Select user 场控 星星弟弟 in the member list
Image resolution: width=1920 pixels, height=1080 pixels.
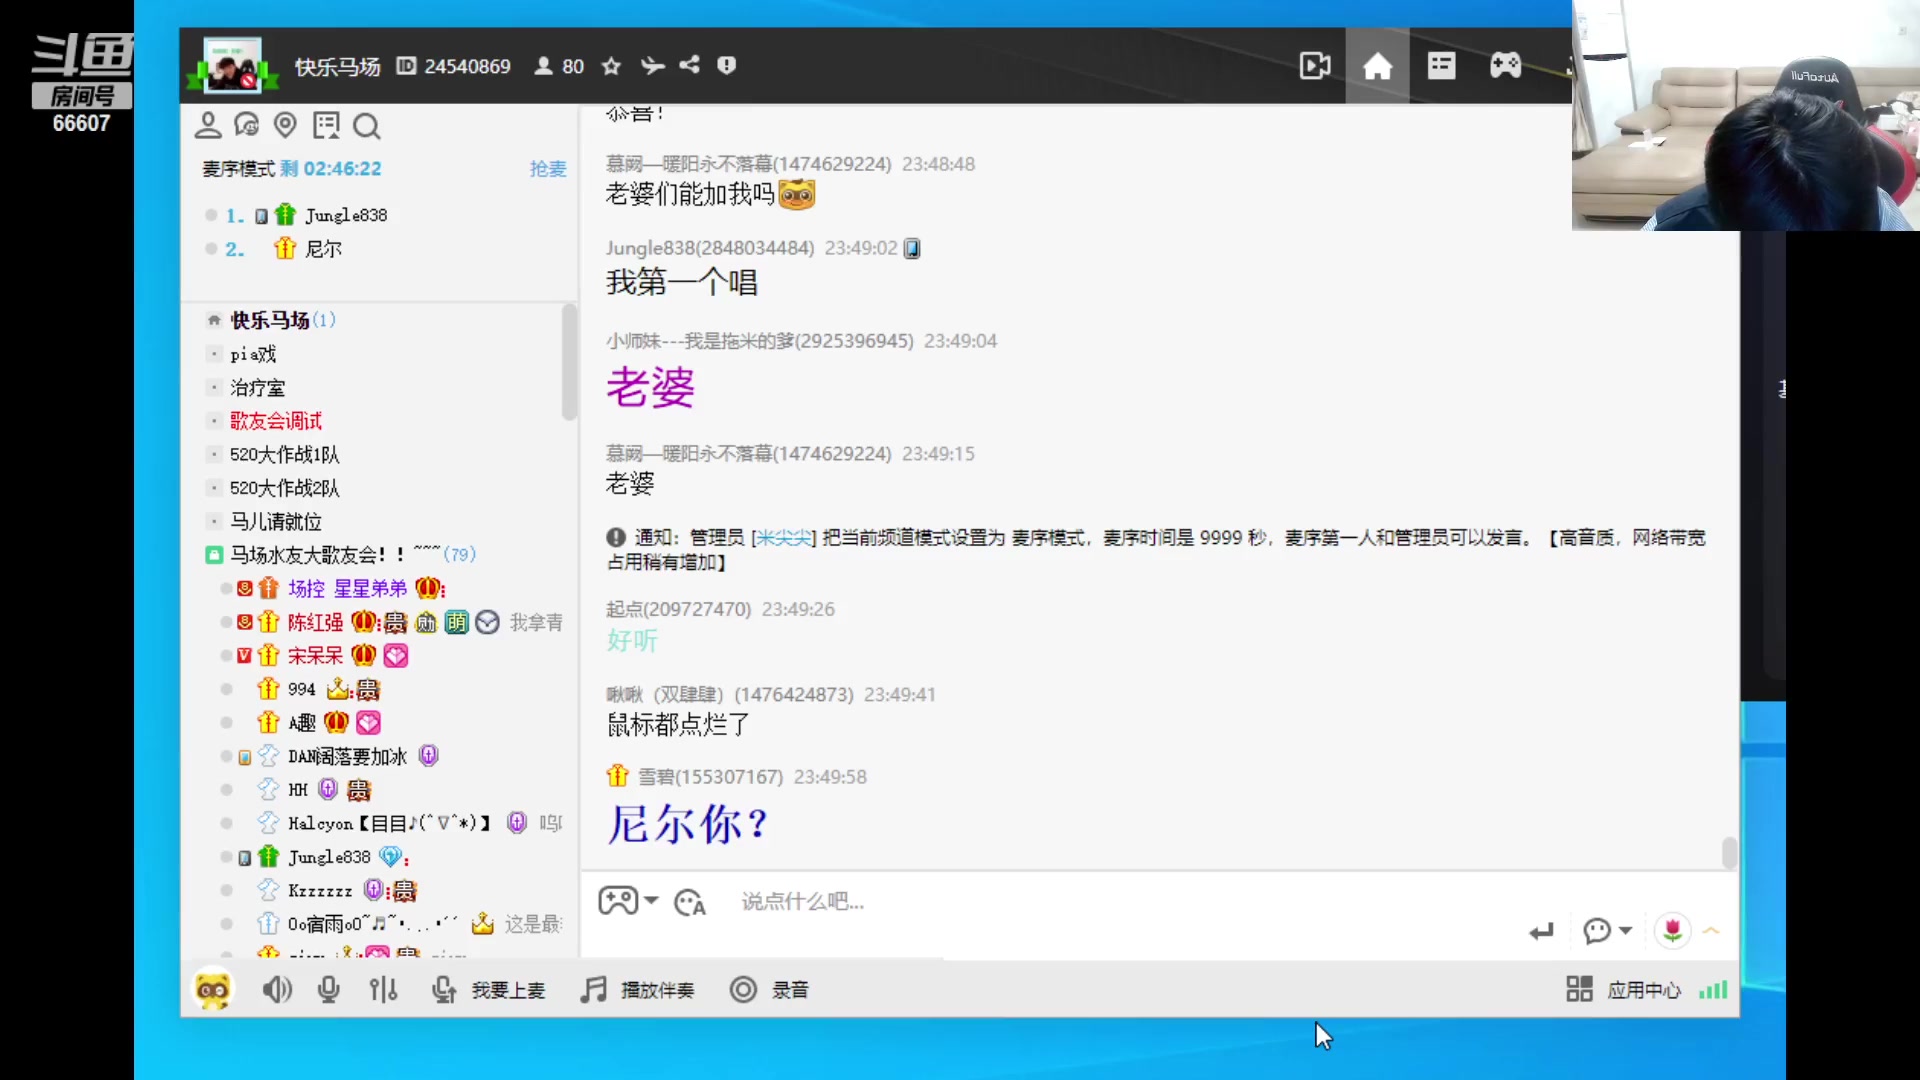click(x=347, y=588)
